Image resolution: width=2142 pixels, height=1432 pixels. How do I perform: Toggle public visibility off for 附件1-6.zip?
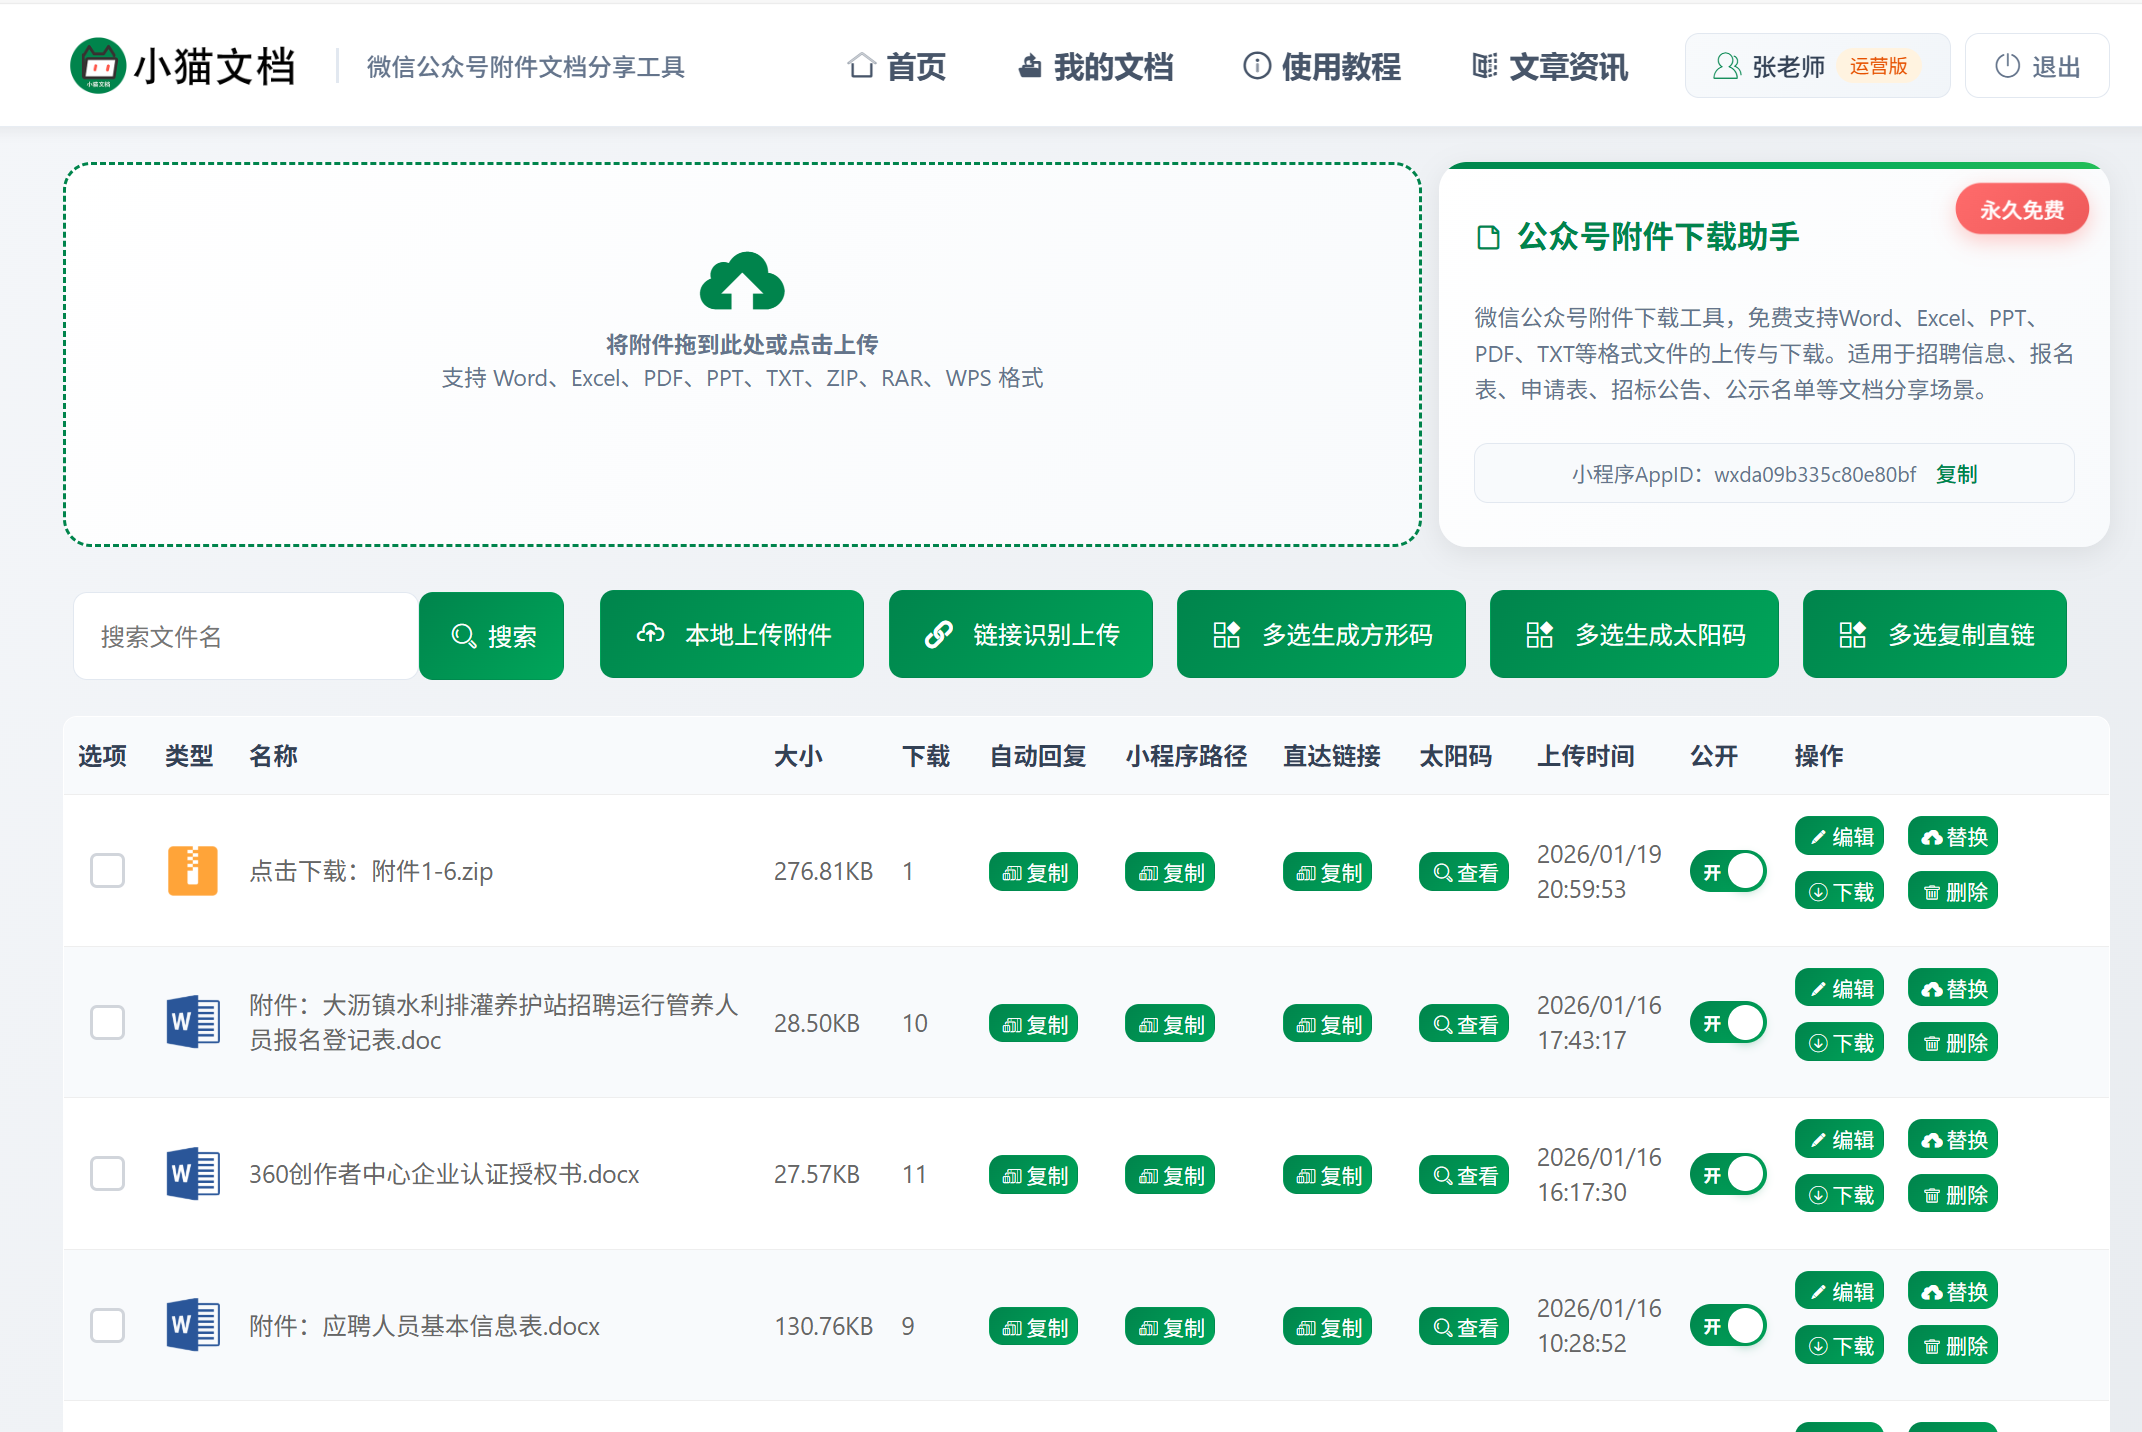1728,871
